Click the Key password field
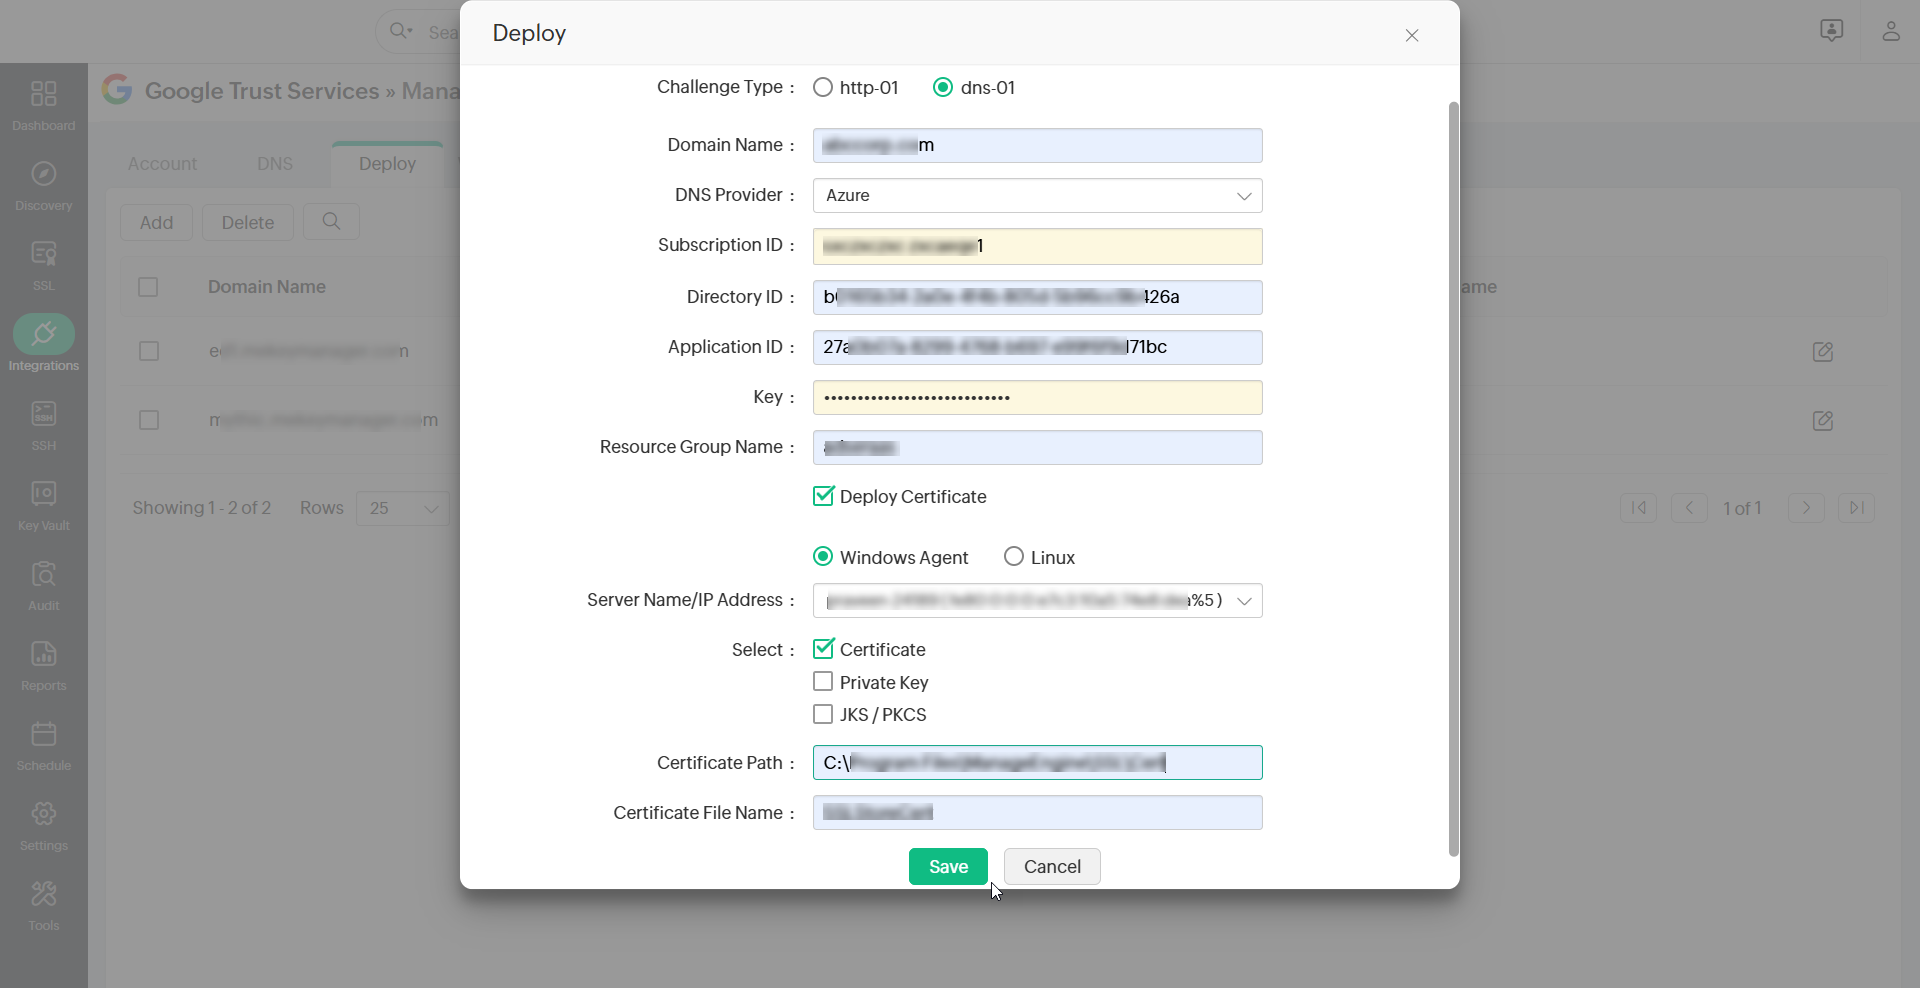Image resolution: width=1920 pixels, height=988 pixels. point(1037,397)
